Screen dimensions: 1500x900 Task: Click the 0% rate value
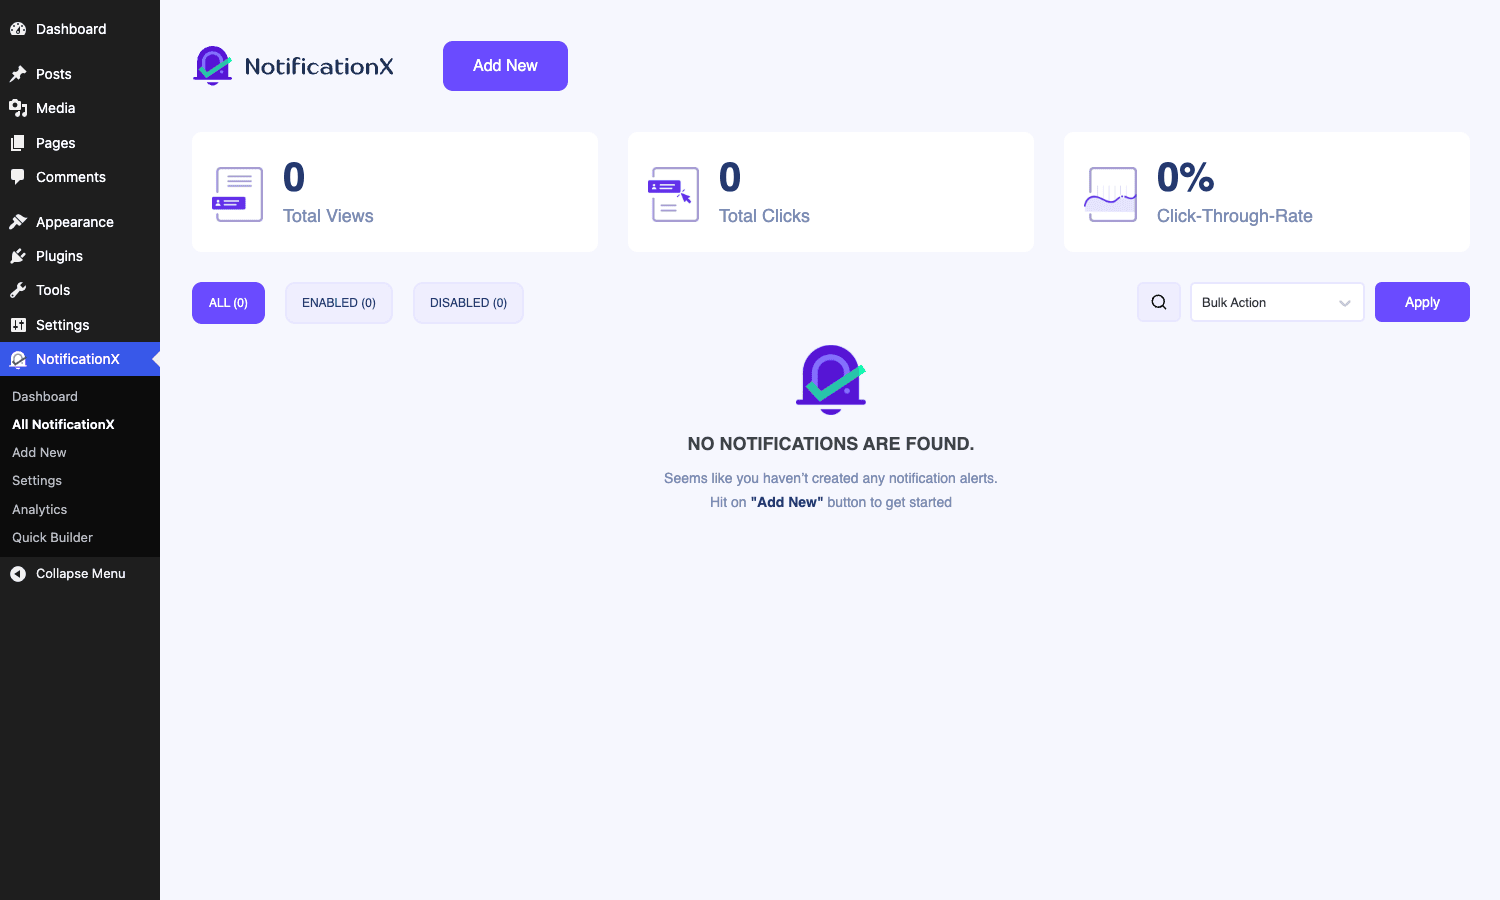(1186, 178)
